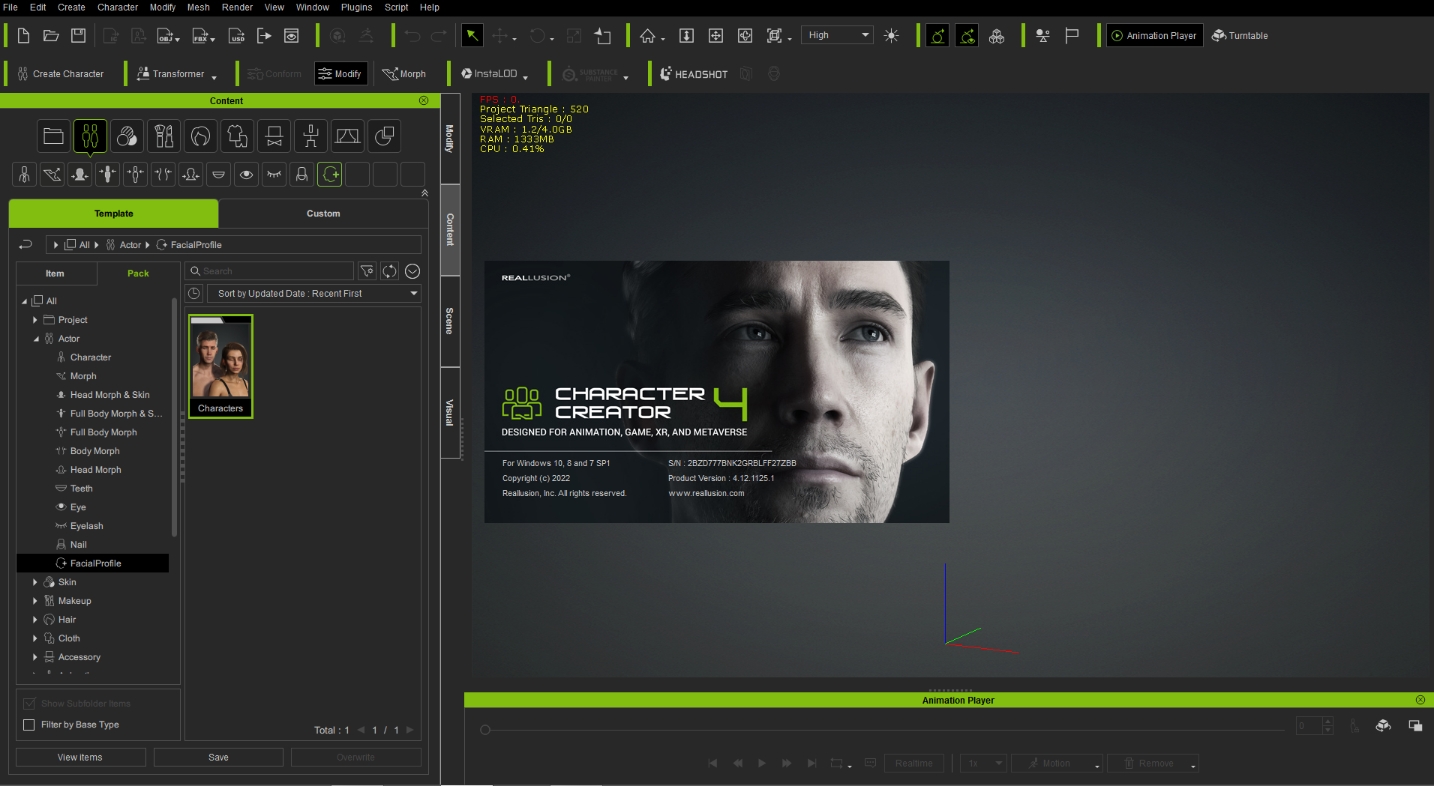Open the Stage curtain category icon
Screen dimensions: 1434x786
(347, 136)
